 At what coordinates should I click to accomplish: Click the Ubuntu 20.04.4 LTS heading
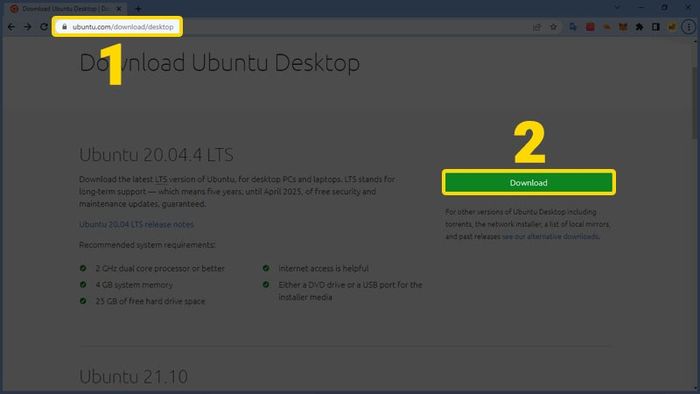pyautogui.click(x=156, y=155)
